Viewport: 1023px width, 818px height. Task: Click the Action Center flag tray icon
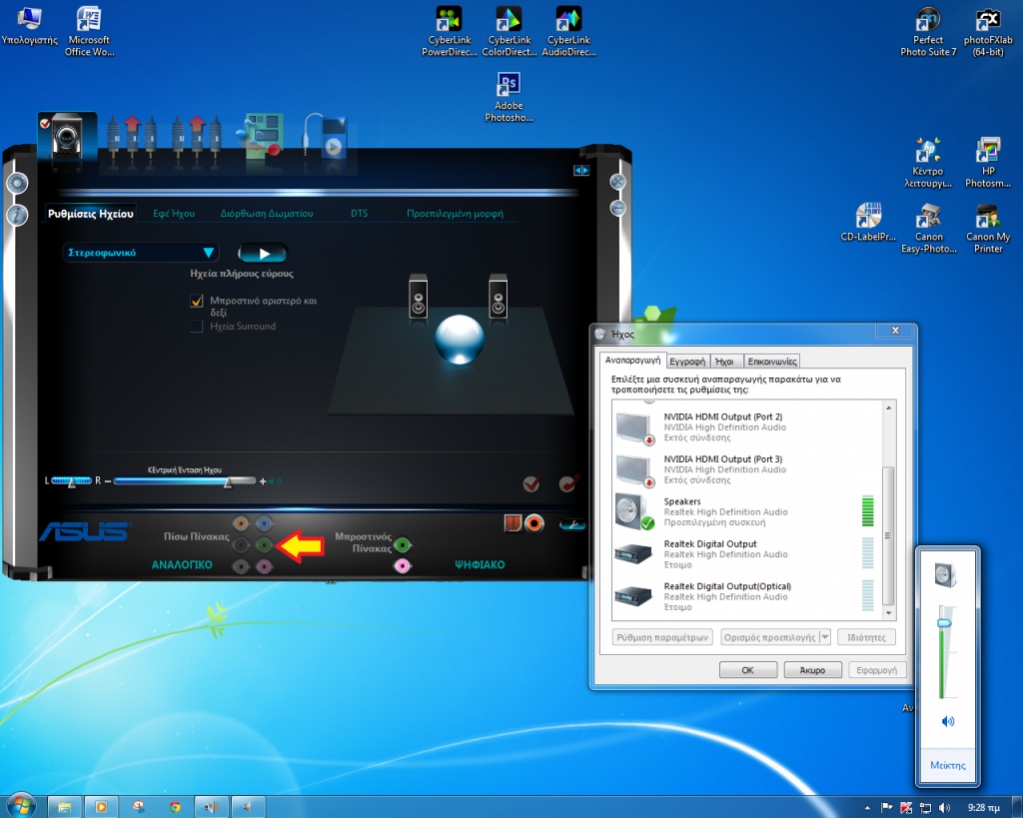(886, 808)
